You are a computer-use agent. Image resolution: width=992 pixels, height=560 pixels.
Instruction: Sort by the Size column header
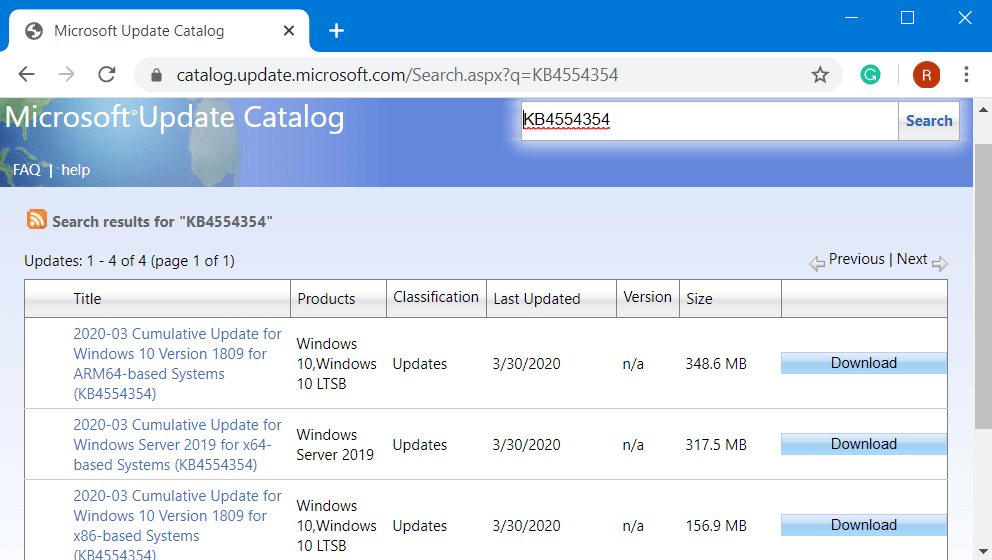(x=699, y=299)
